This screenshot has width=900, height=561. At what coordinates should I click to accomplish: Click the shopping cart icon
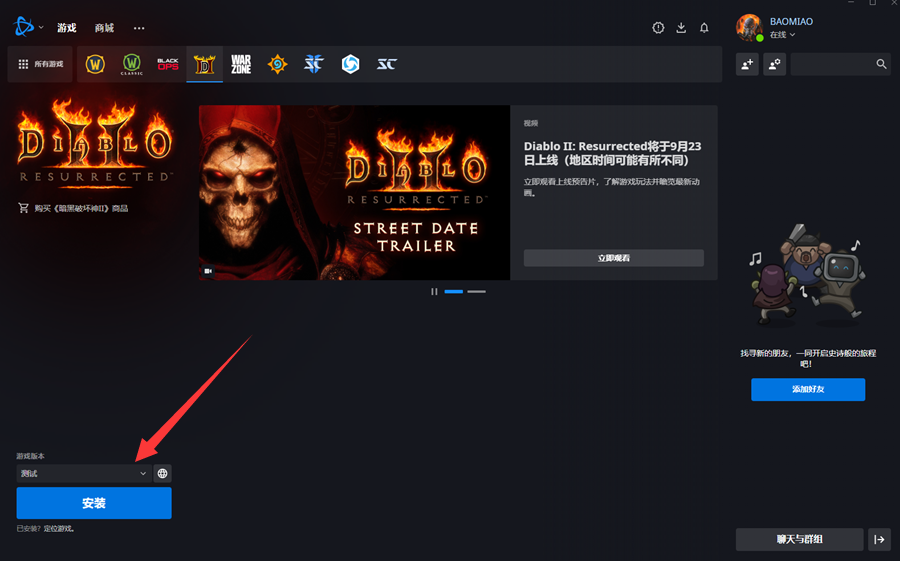point(24,208)
